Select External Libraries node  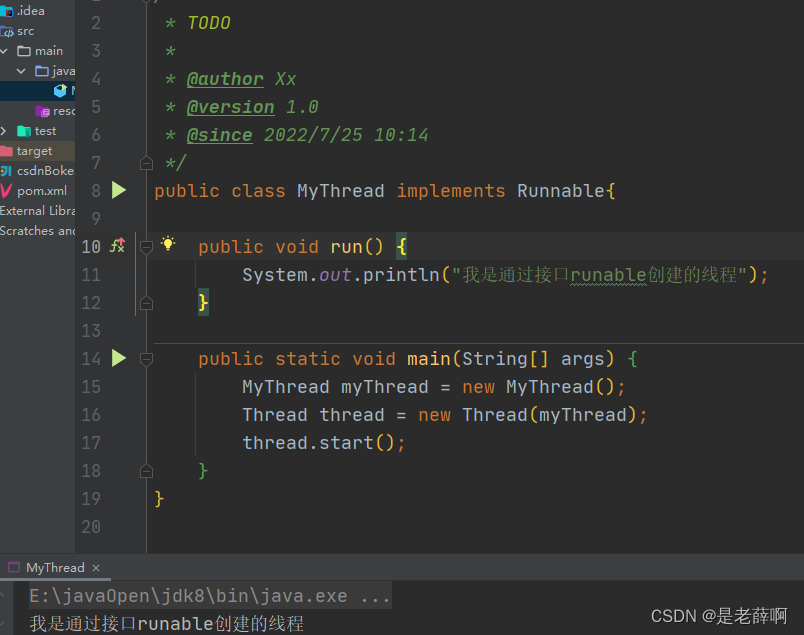pyautogui.click(x=37, y=211)
